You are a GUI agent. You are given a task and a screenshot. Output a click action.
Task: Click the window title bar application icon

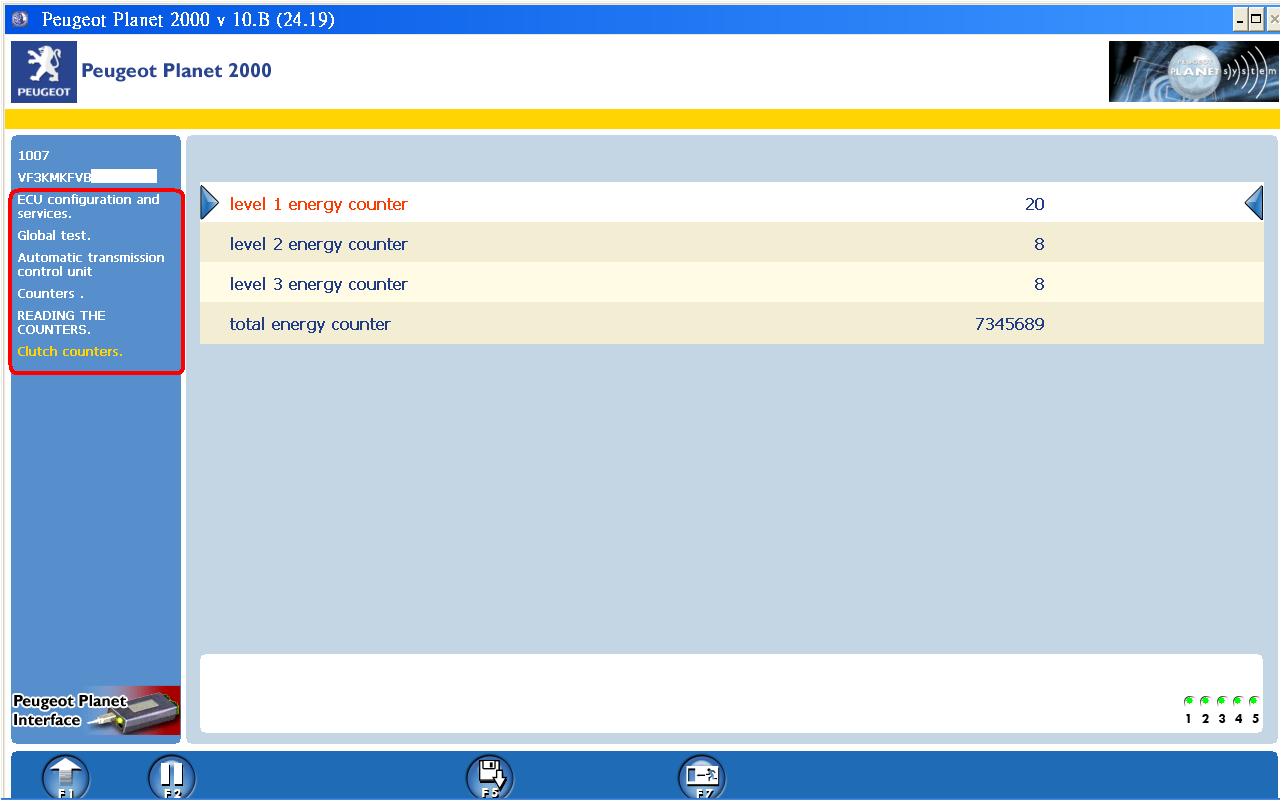tap(20, 19)
